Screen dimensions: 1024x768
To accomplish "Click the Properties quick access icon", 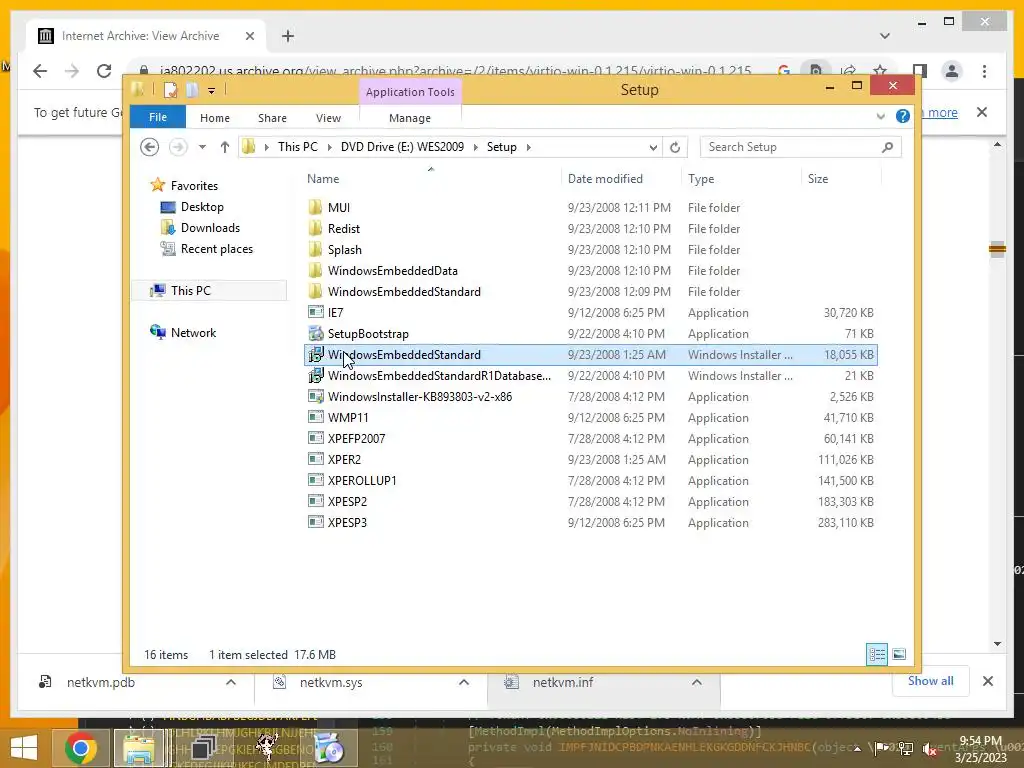I will point(170,90).
